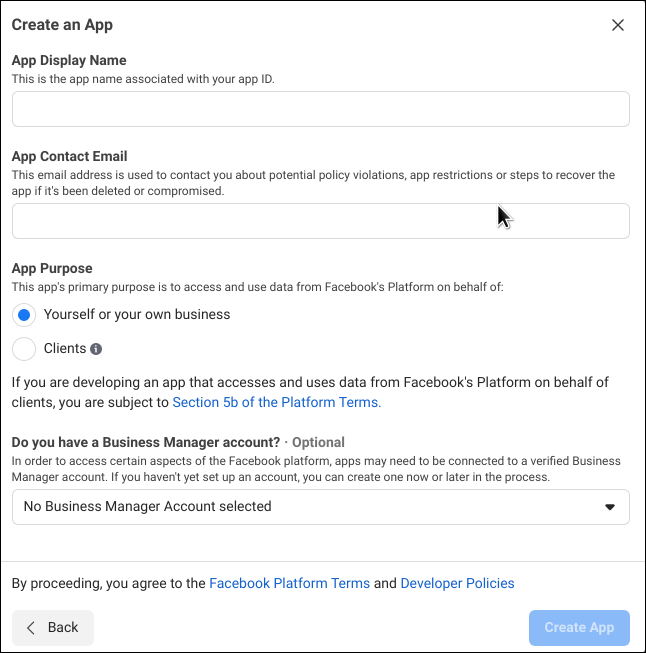The width and height of the screenshot is (646, 653).
Task: Select the 'Yourself or your own business' radio button
Action: coord(25,315)
